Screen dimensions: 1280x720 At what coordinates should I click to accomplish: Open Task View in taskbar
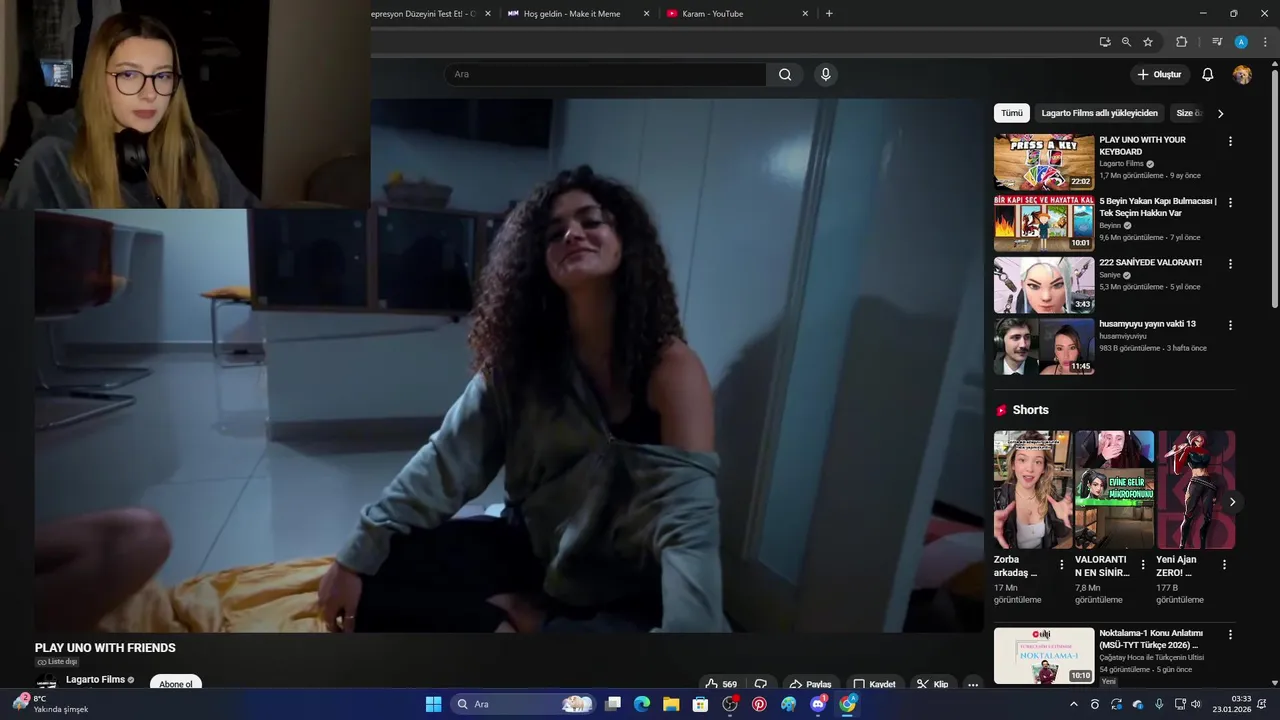point(613,704)
